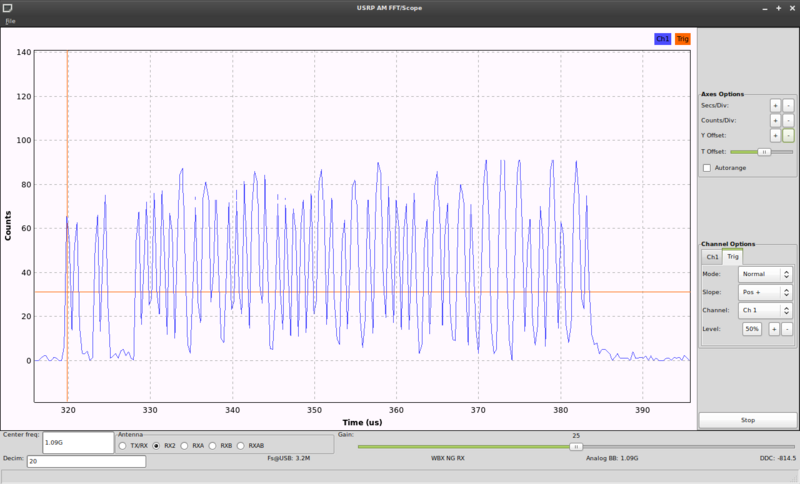Enable the Autorange checkbox
This screenshot has height=484, width=800.
[708, 168]
